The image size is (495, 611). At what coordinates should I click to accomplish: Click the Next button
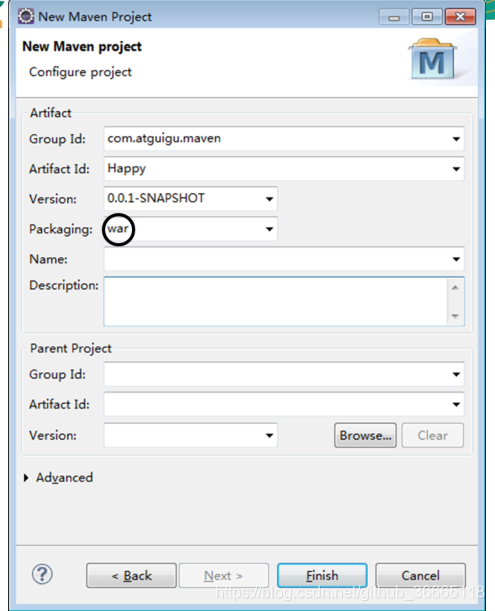[224, 575]
